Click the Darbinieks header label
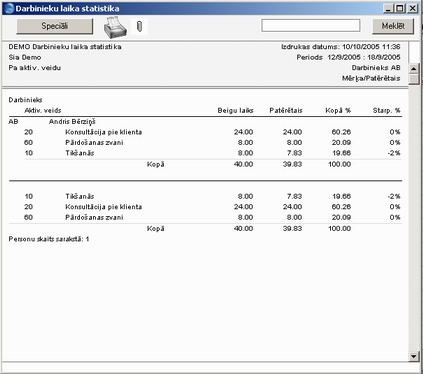 (25, 100)
